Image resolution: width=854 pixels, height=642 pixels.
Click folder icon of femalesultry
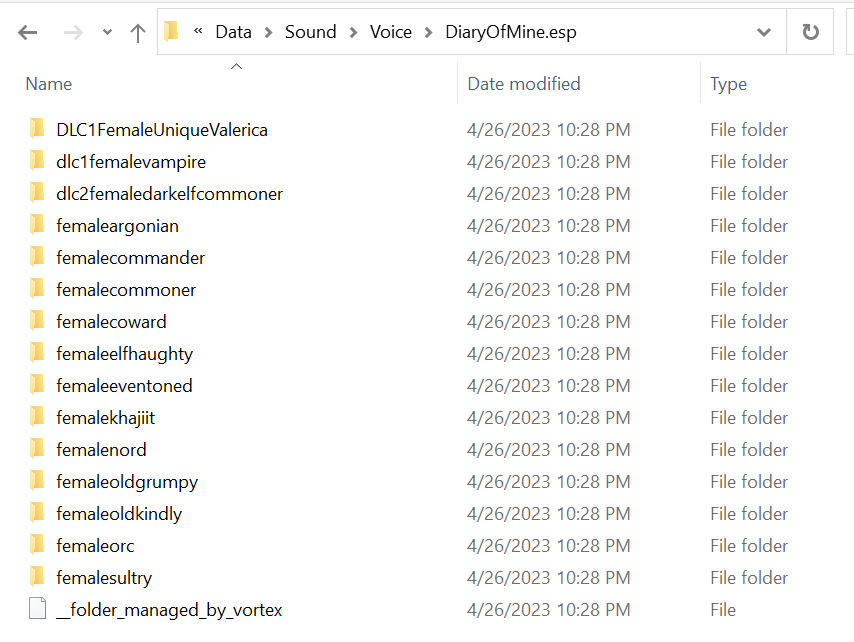[37, 577]
